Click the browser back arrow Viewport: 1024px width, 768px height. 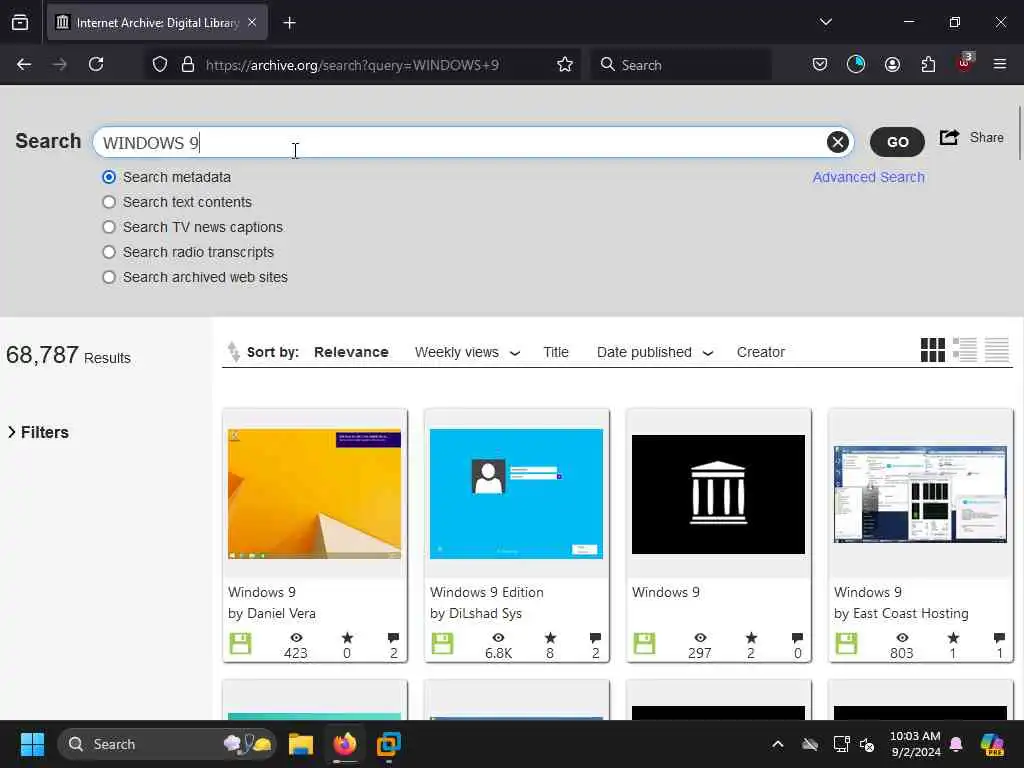click(x=24, y=64)
